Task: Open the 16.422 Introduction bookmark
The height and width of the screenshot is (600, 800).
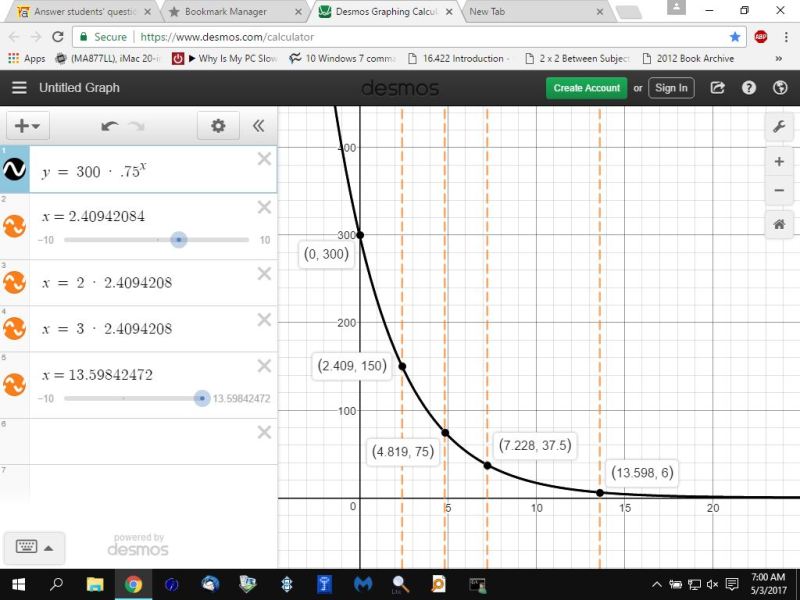Action: point(458,59)
